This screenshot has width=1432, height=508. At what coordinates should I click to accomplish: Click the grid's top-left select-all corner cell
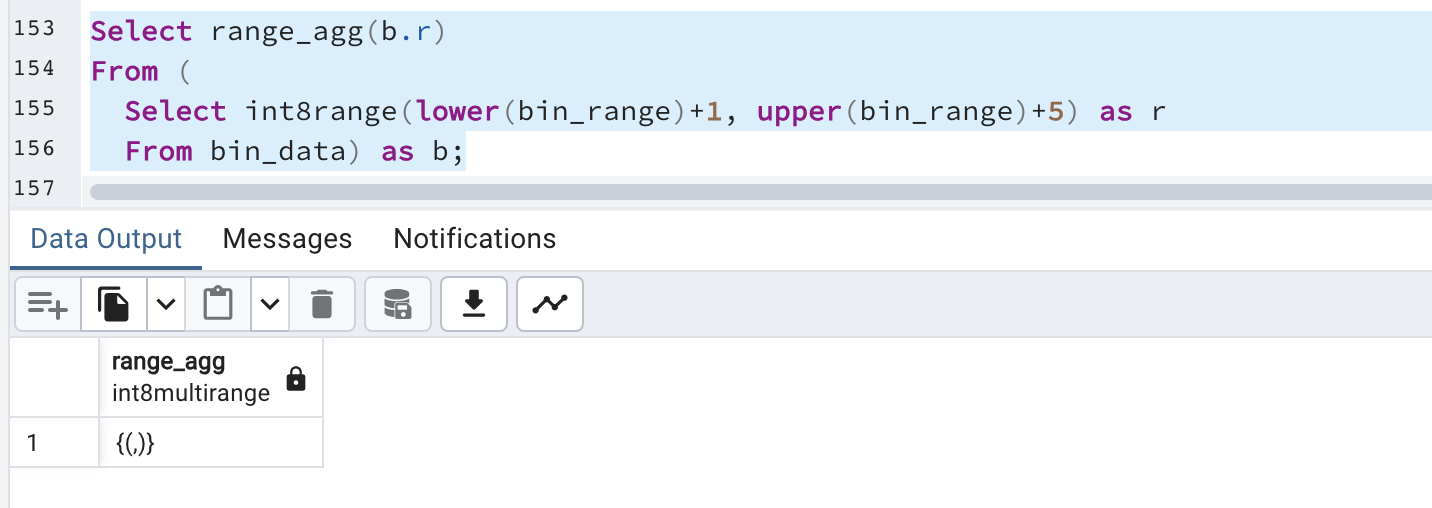pyautogui.click(x=54, y=377)
